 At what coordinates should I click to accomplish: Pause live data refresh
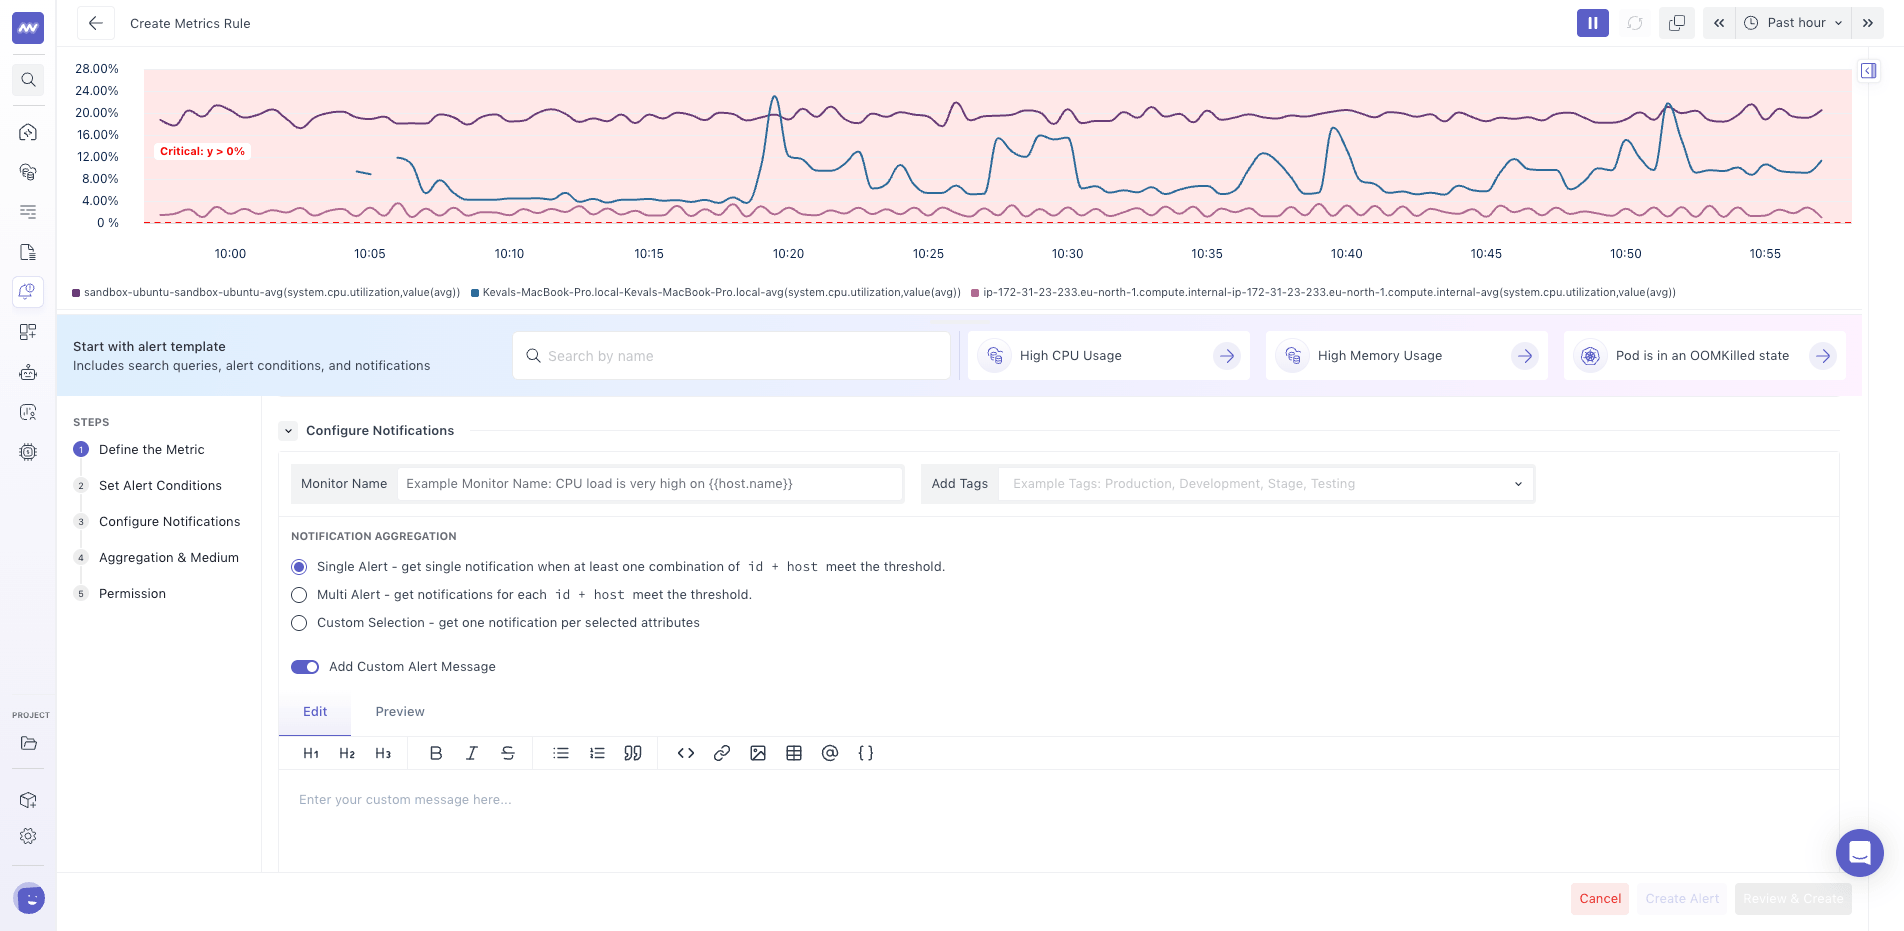point(1593,23)
